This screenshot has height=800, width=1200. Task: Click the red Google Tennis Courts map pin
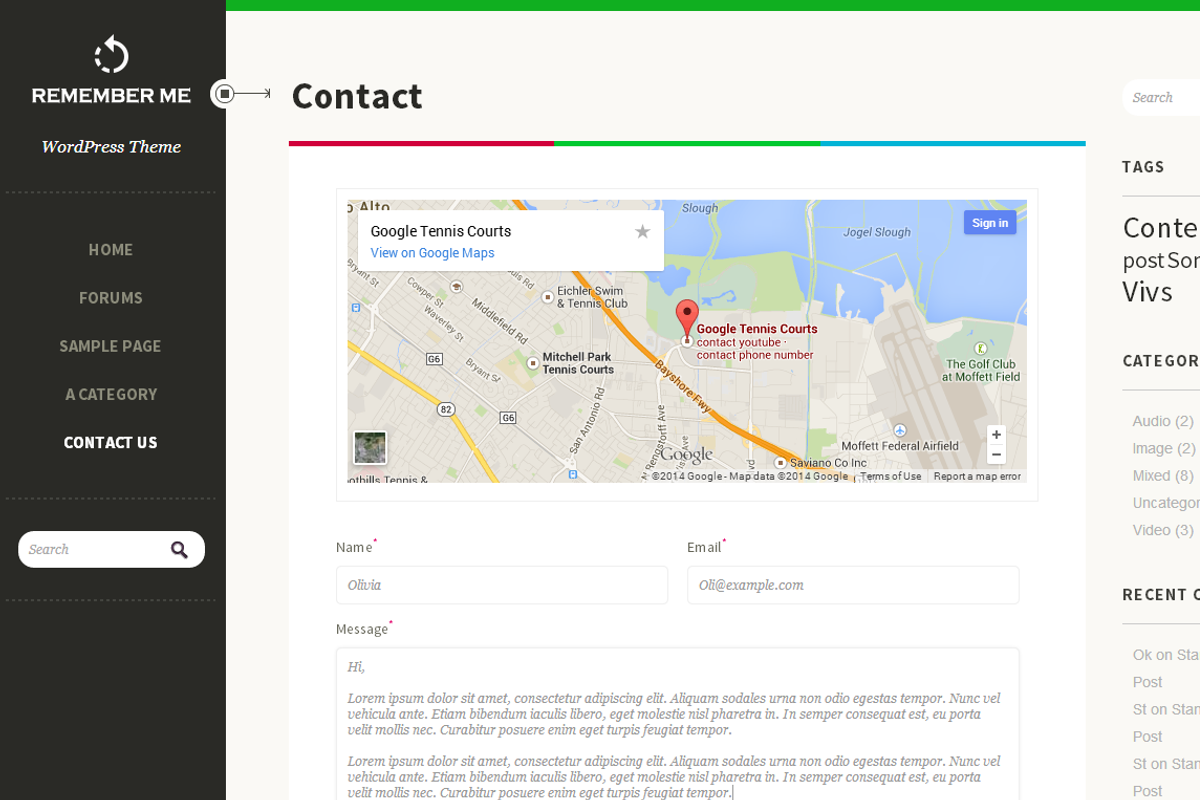[x=686, y=318]
